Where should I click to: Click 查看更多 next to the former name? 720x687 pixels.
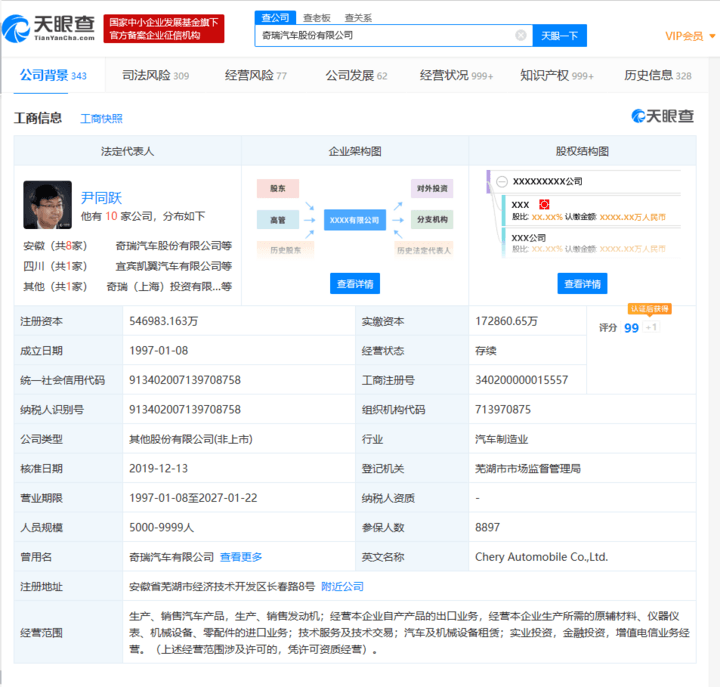(241, 557)
